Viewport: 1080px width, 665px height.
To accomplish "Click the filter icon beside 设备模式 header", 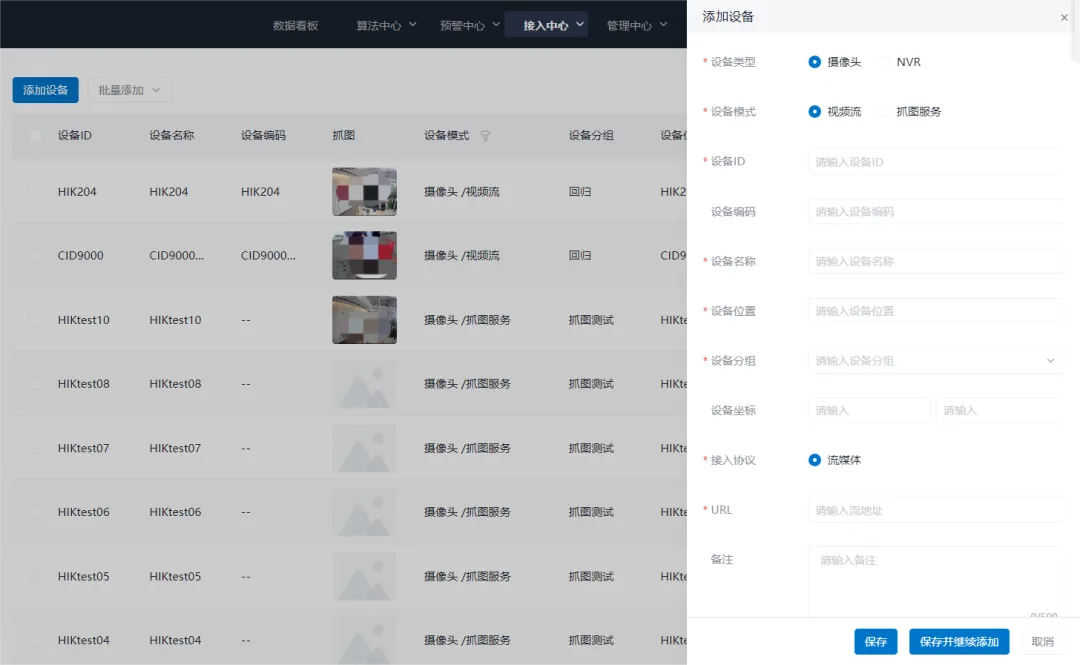I will [x=485, y=136].
